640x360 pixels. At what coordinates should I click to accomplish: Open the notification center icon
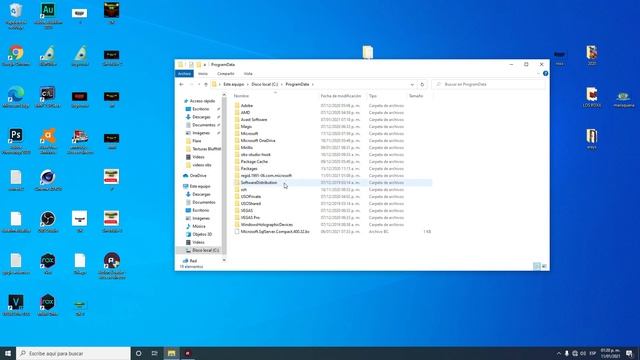coord(629,353)
